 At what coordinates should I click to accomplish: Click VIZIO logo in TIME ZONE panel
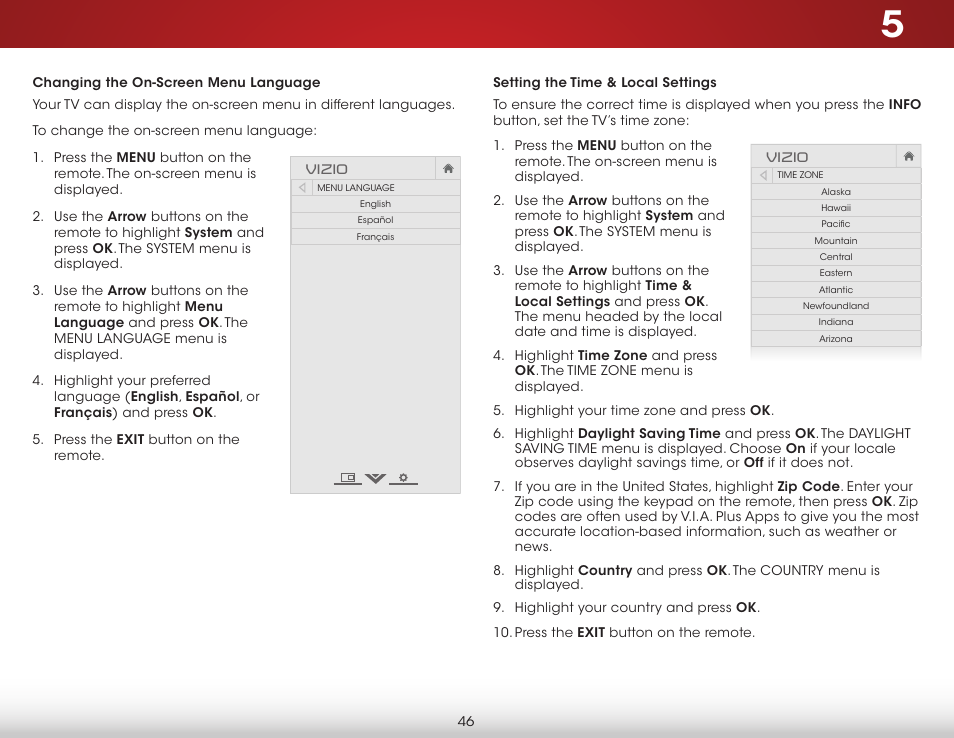[x=787, y=157]
